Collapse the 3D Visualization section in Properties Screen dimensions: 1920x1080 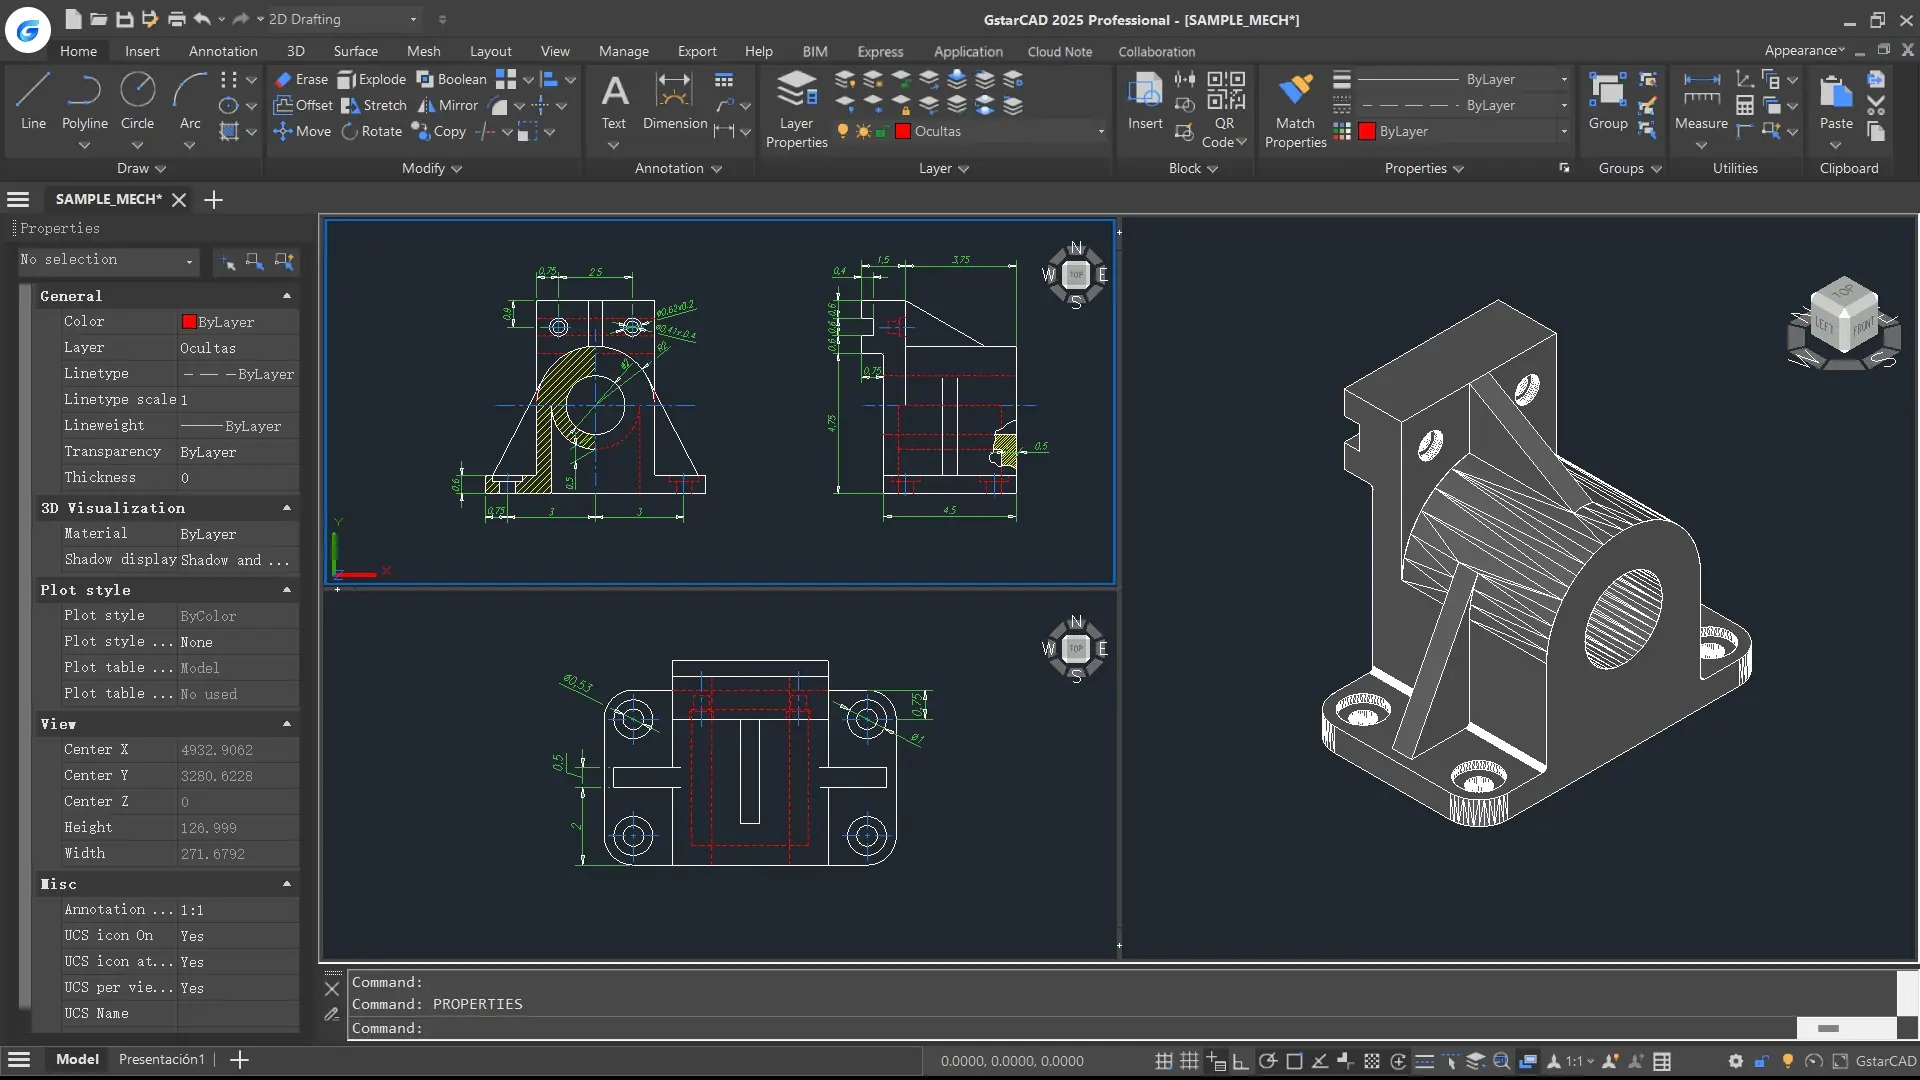tap(287, 508)
